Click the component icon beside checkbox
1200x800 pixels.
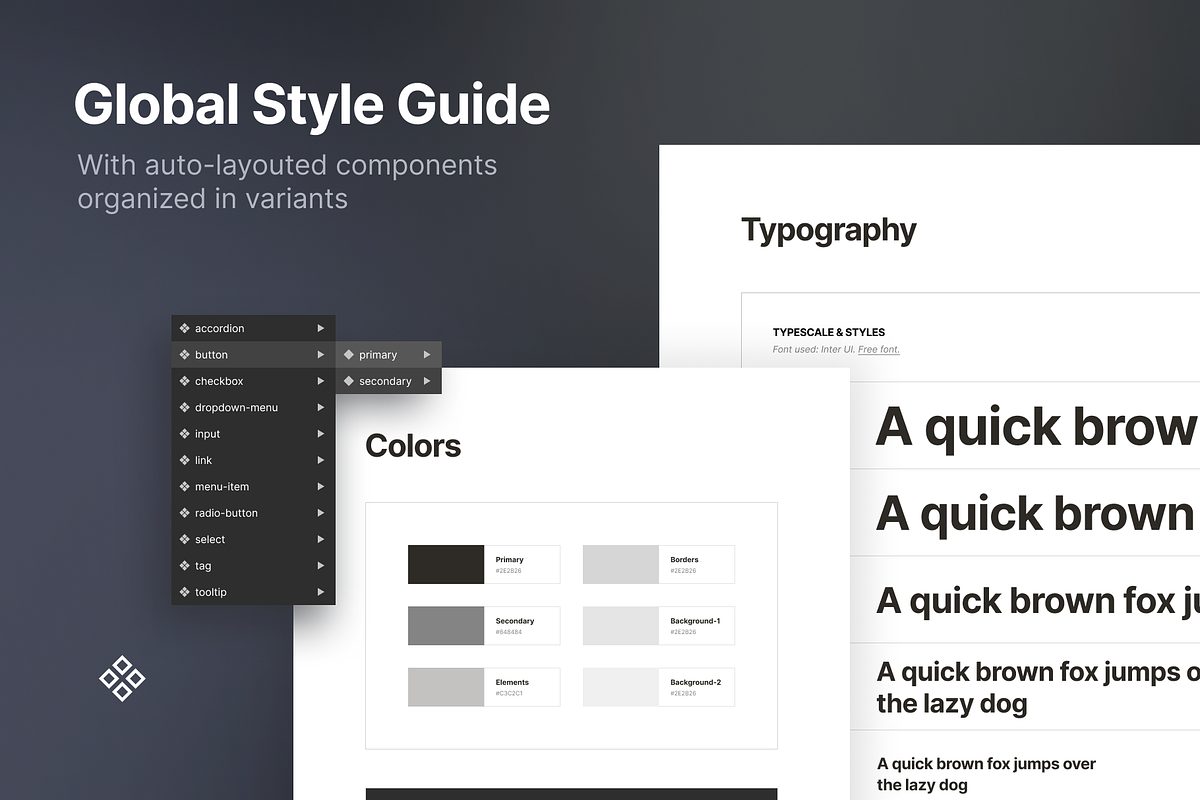pyautogui.click(x=185, y=381)
